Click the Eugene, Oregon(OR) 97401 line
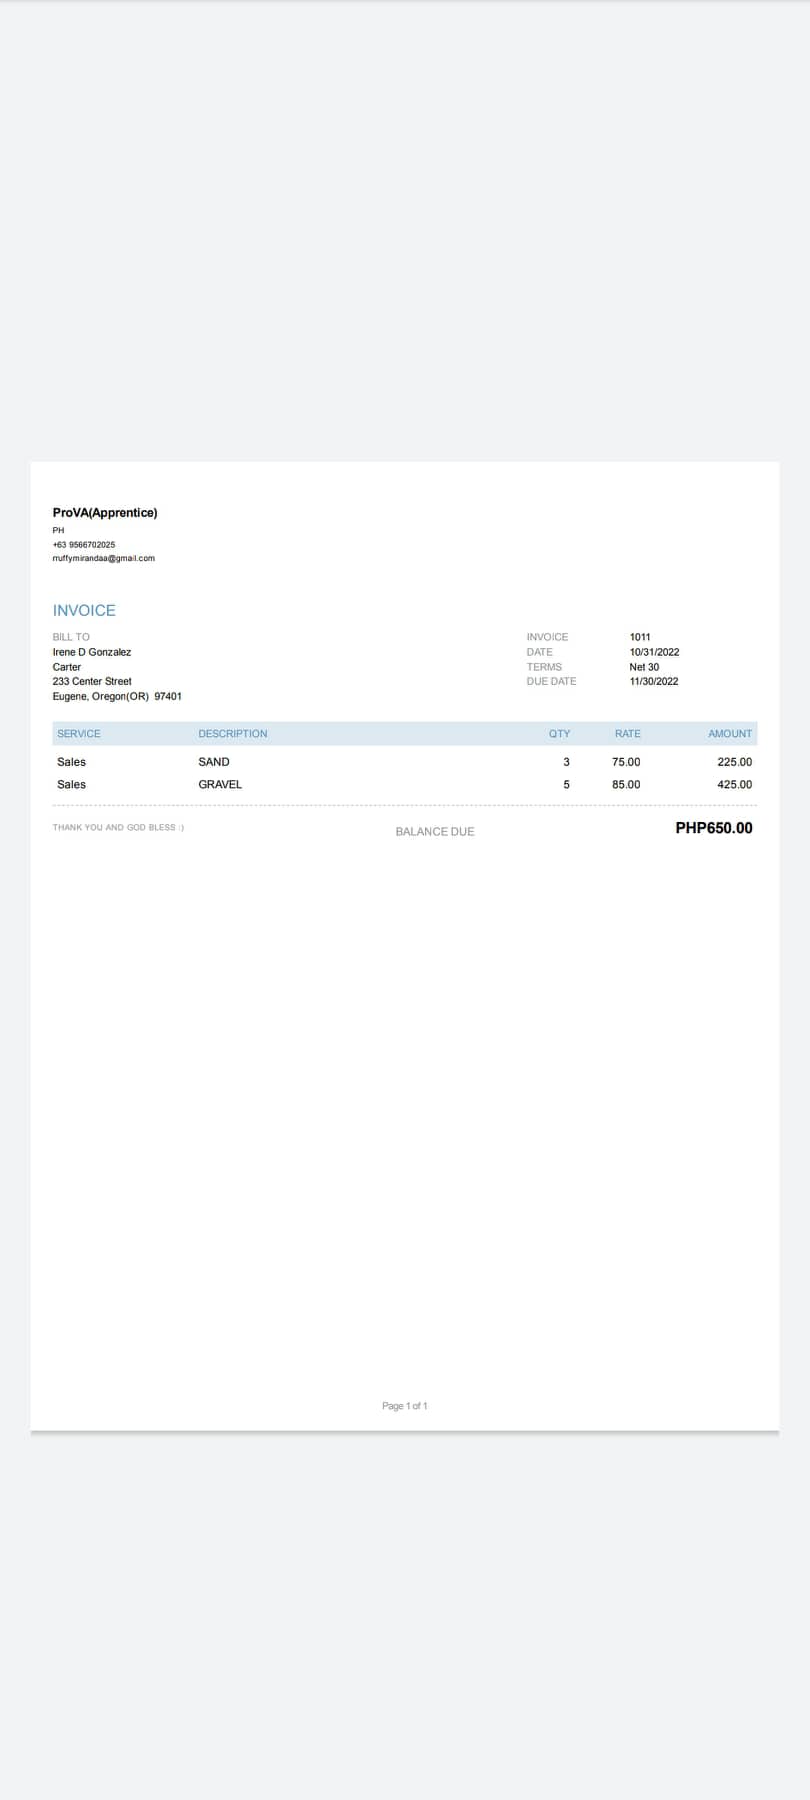 click(117, 696)
